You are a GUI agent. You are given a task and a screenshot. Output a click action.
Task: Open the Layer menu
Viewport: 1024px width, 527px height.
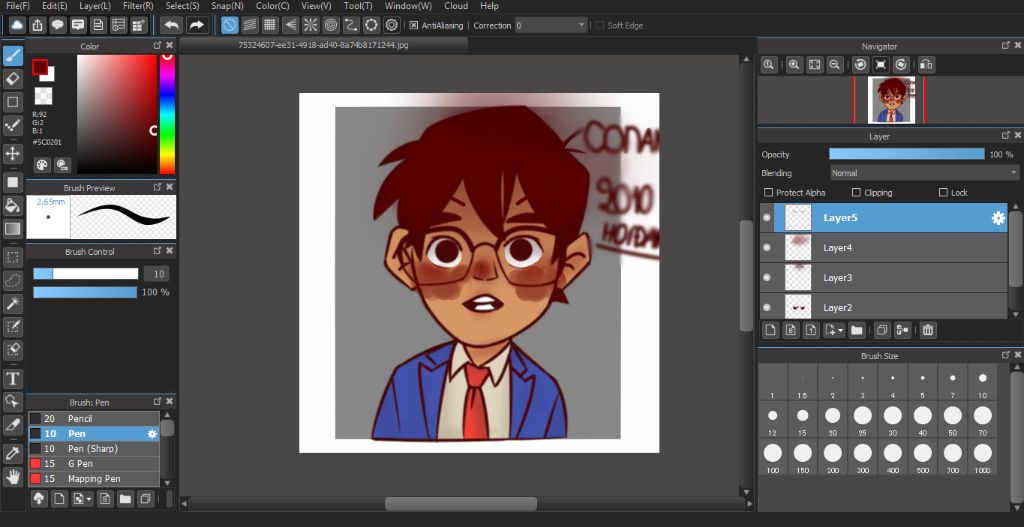coord(95,6)
